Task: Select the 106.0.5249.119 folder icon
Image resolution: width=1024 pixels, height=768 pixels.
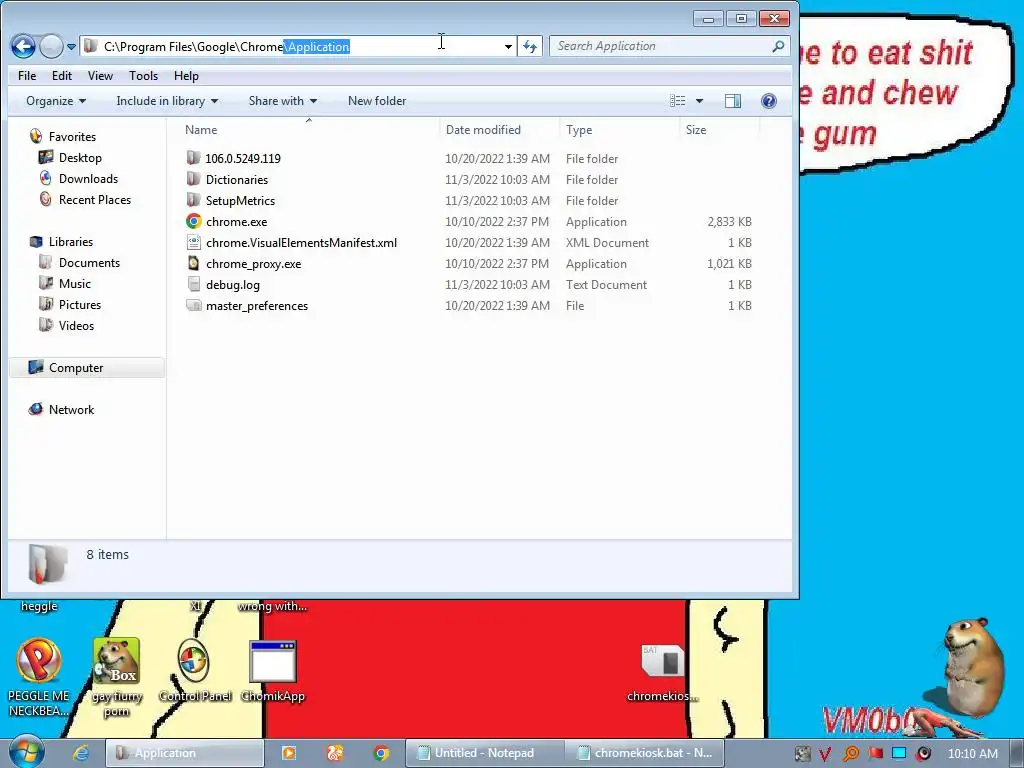Action: [x=193, y=158]
